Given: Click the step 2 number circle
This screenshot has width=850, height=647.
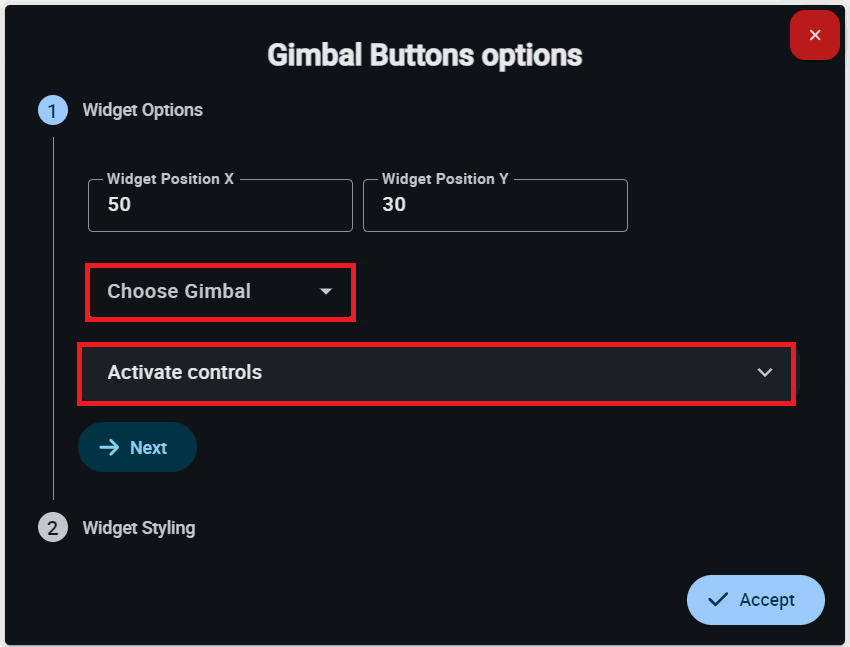Looking at the screenshot, I should point(53,527).
